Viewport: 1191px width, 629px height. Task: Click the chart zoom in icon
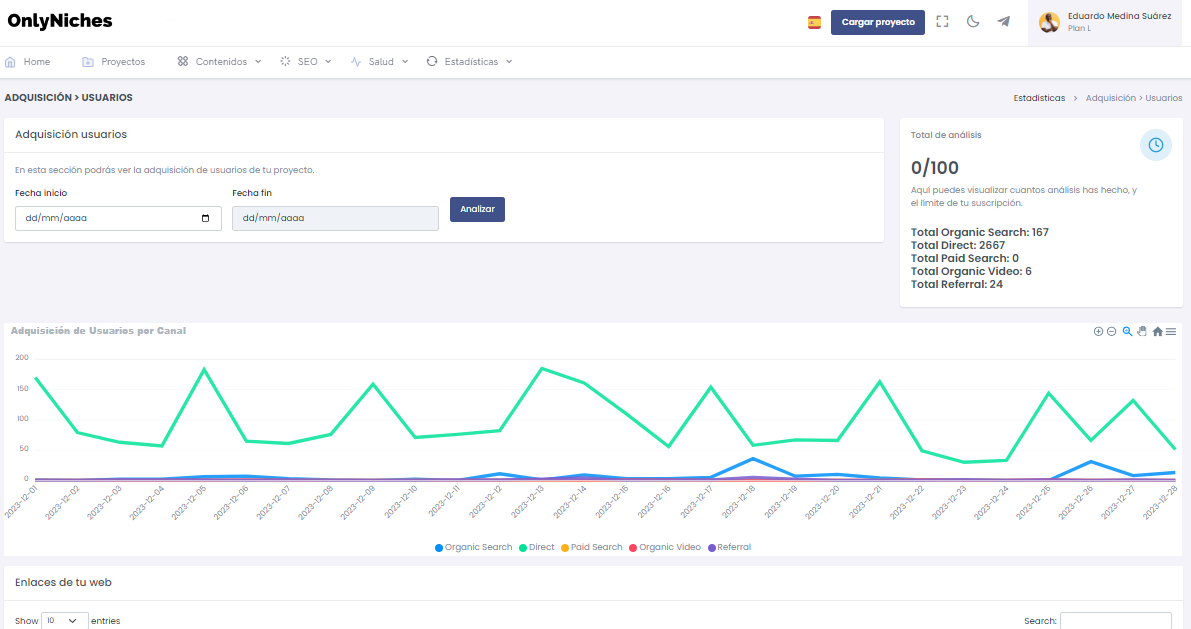tap(1098, 331)
